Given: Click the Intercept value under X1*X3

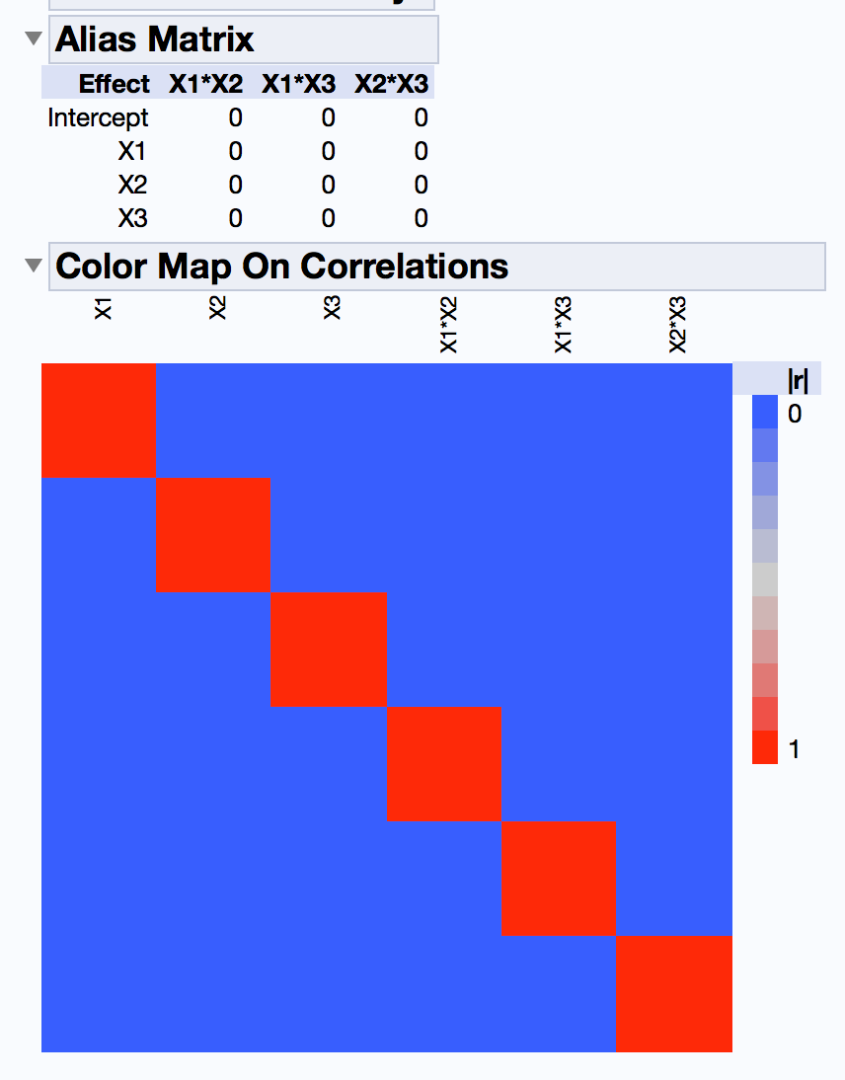Looking at the screenshot, I should tap(328, 118).
